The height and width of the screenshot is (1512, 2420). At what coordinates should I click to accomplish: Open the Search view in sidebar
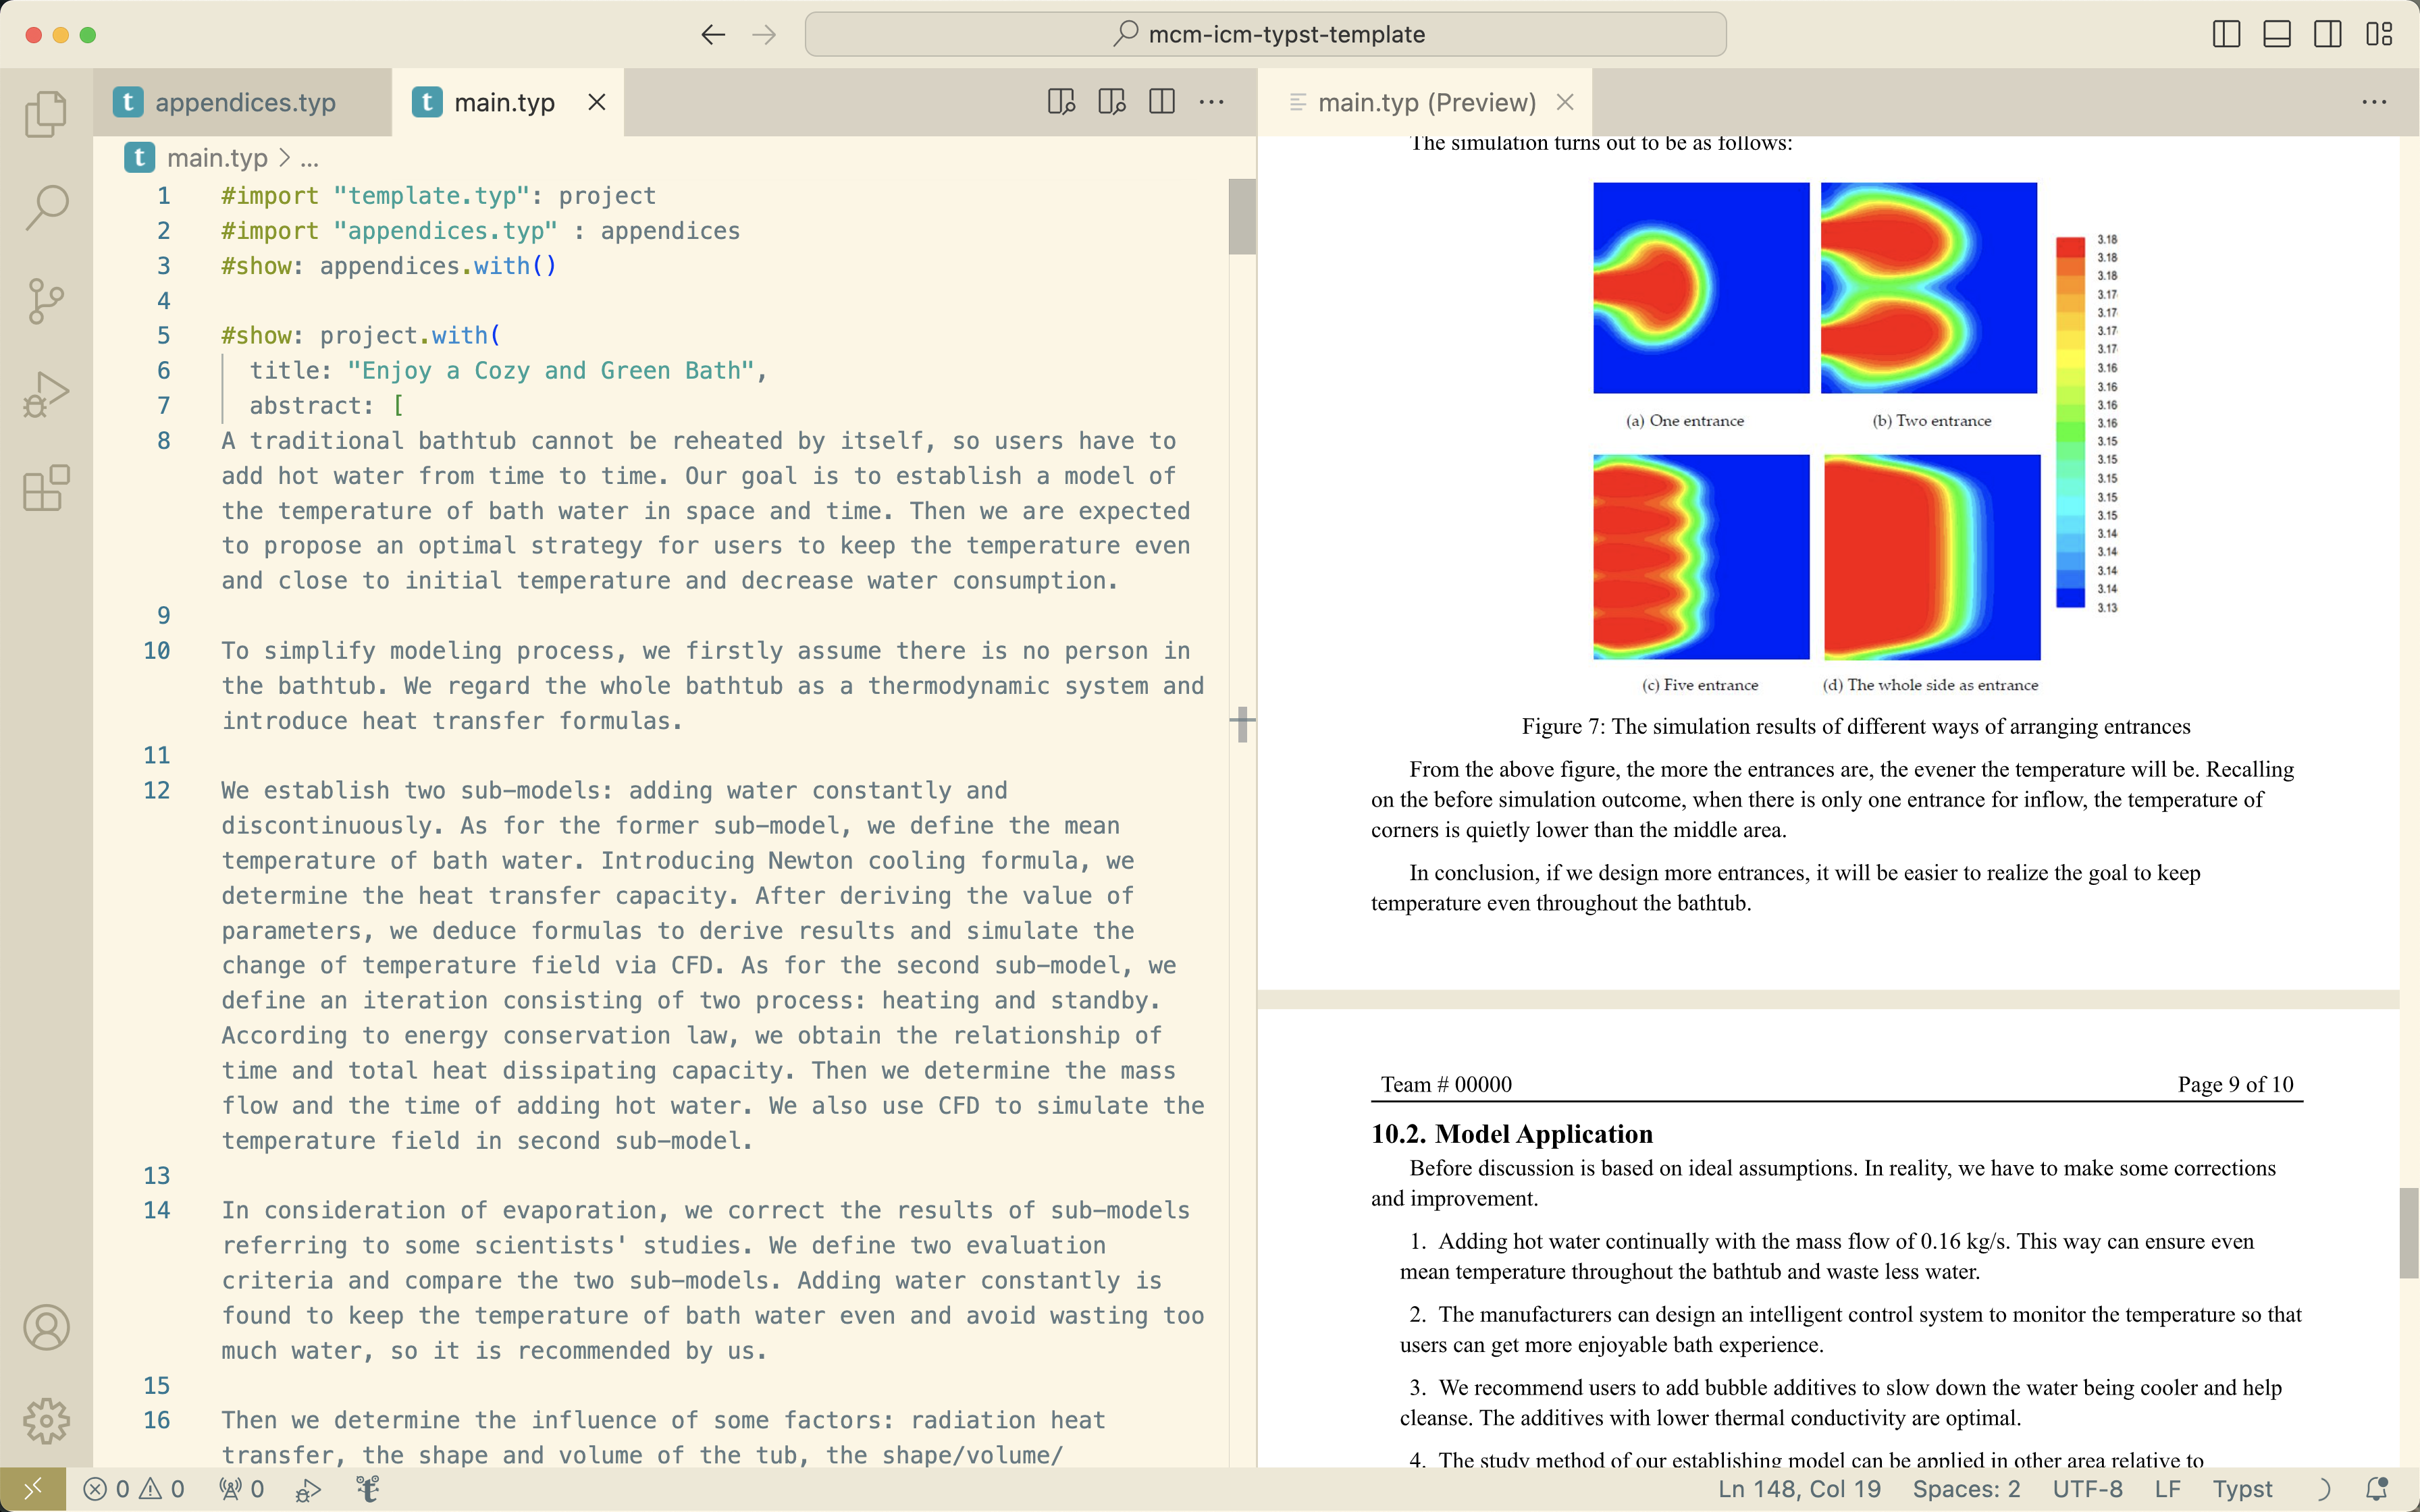pyautogui.click(x=46, y=207)
